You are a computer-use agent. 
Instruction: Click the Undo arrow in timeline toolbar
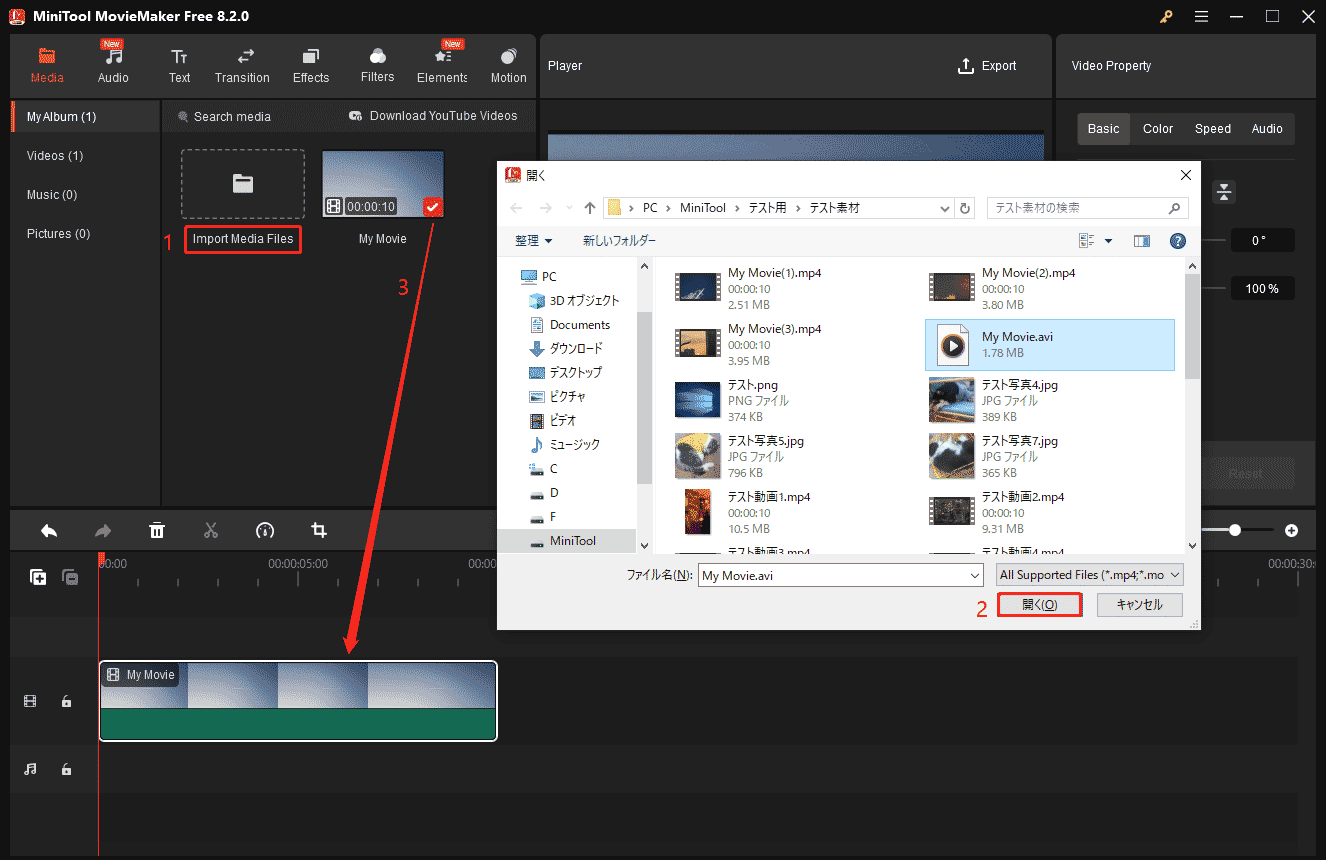(x=49, y=530)
